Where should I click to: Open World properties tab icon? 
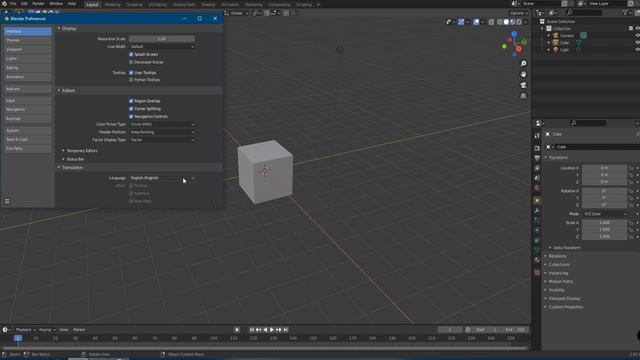coord(537,188)
